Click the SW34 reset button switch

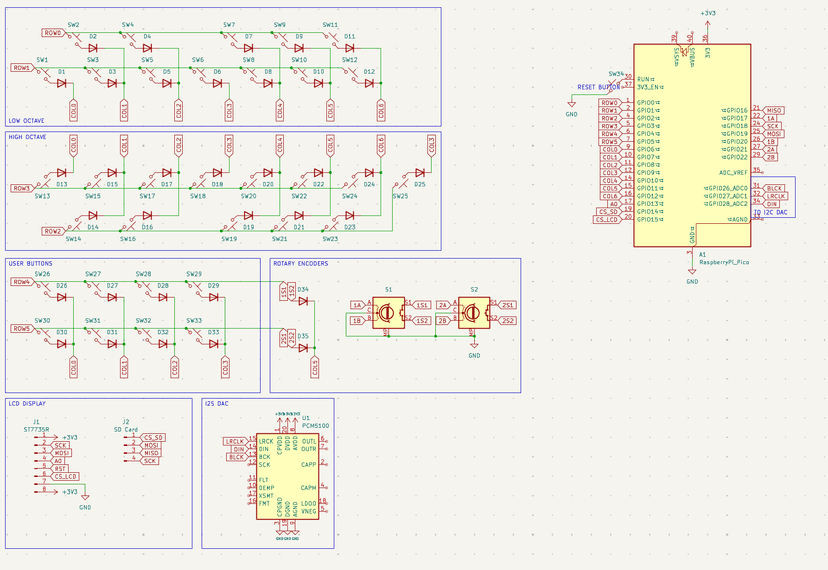coord(618,83)
